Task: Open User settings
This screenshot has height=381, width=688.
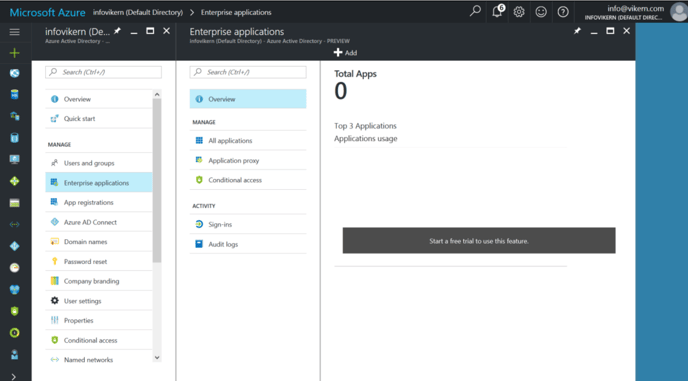Action: tap(99, 301)
